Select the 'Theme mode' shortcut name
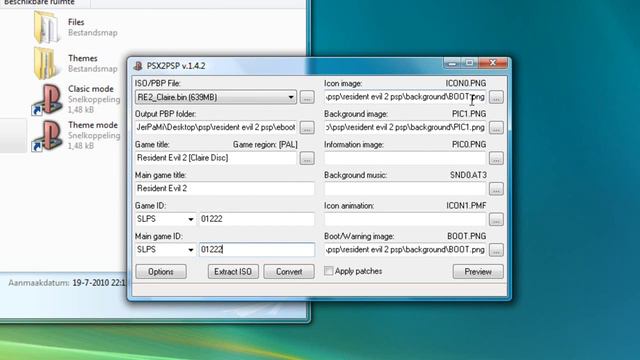 pos(93,125)
